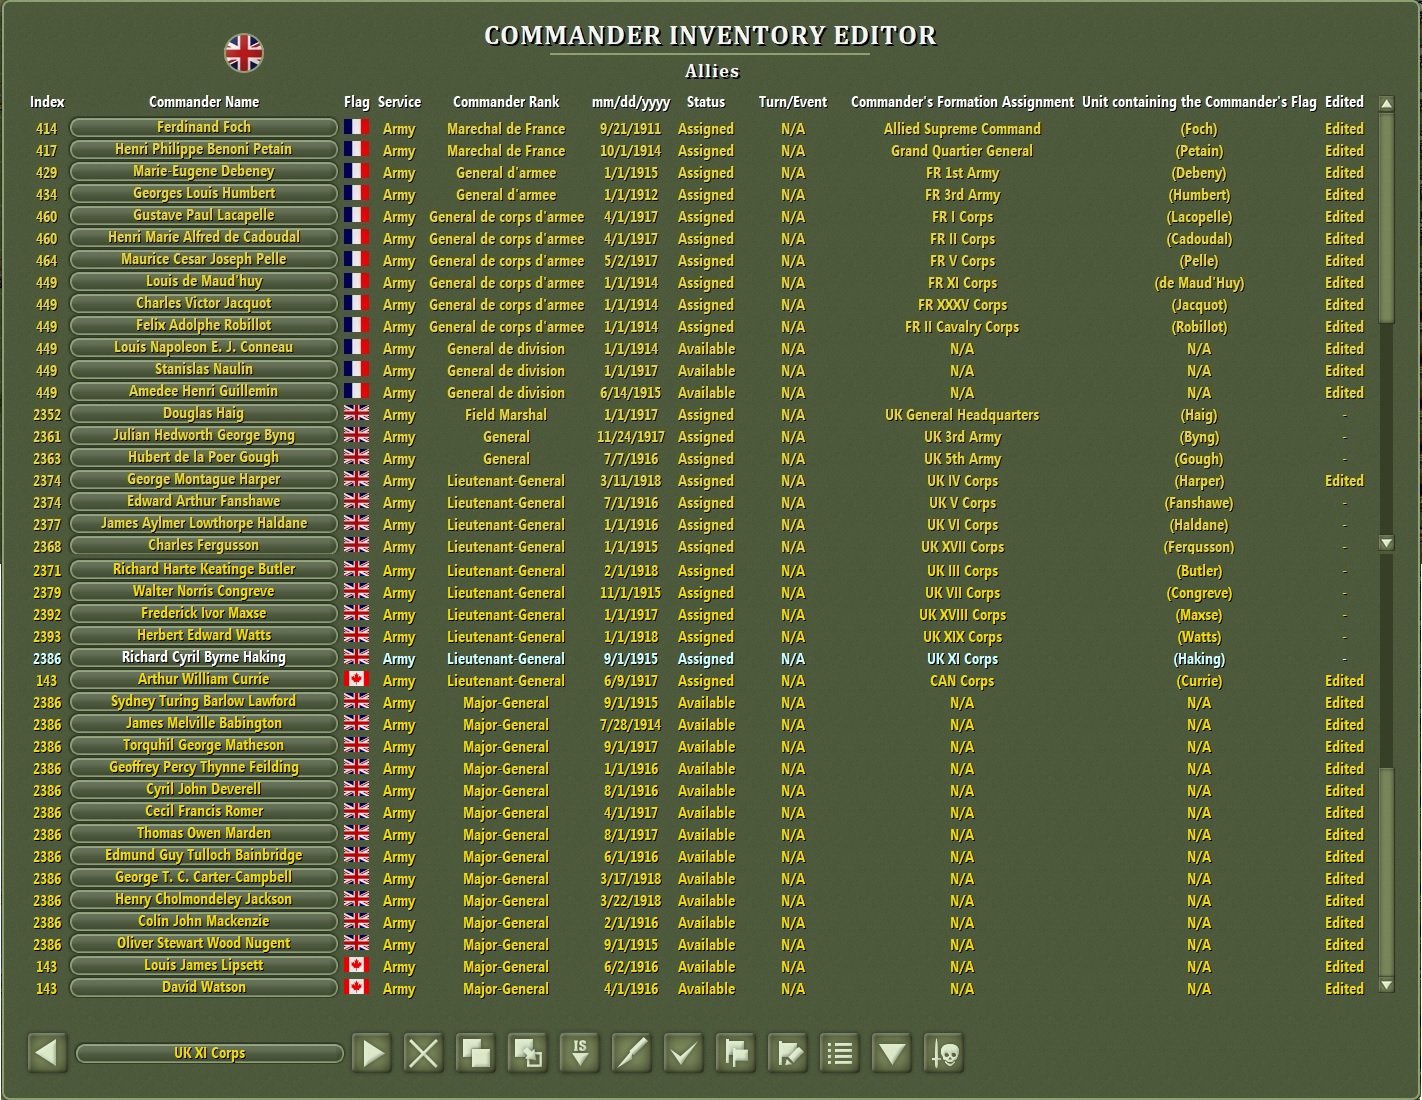Click the IS down-arrow icon
1422x1100 pixels.
(580, 1053)
